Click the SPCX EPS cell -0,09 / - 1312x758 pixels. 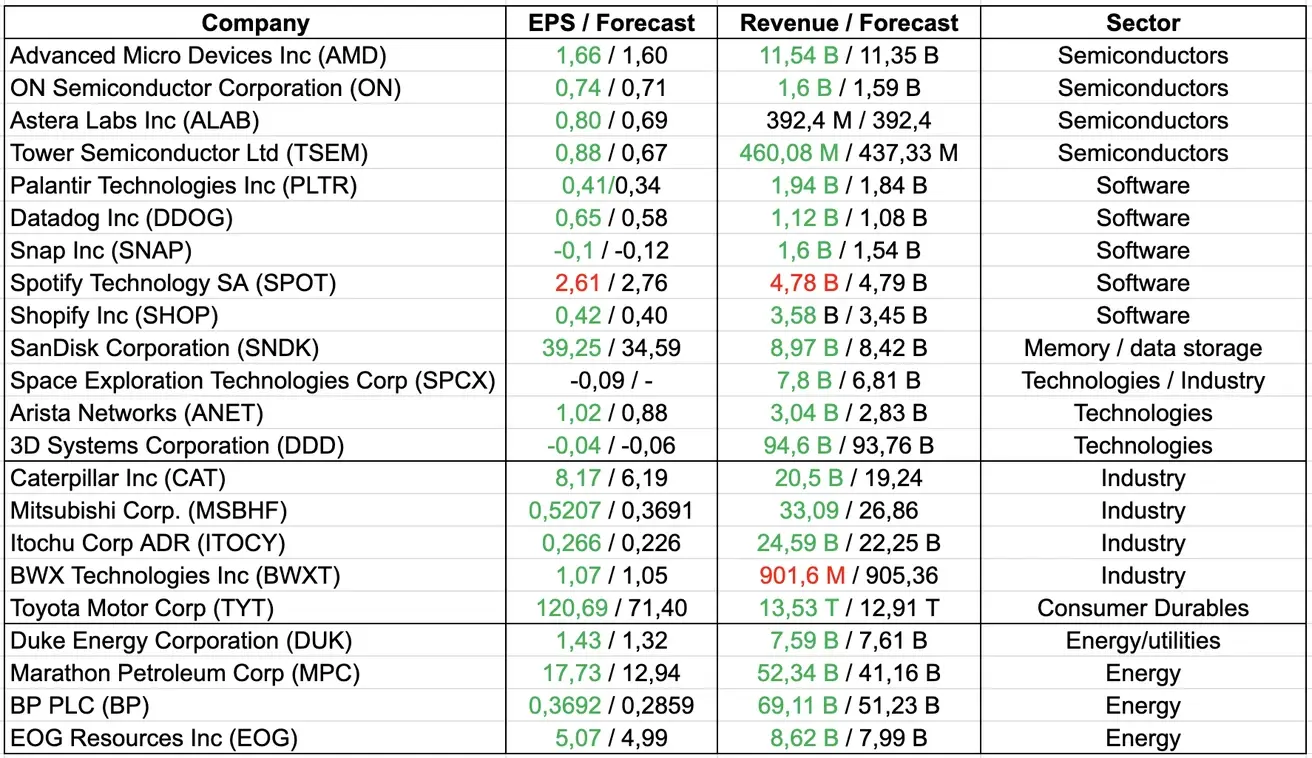(x=611, y=381)
